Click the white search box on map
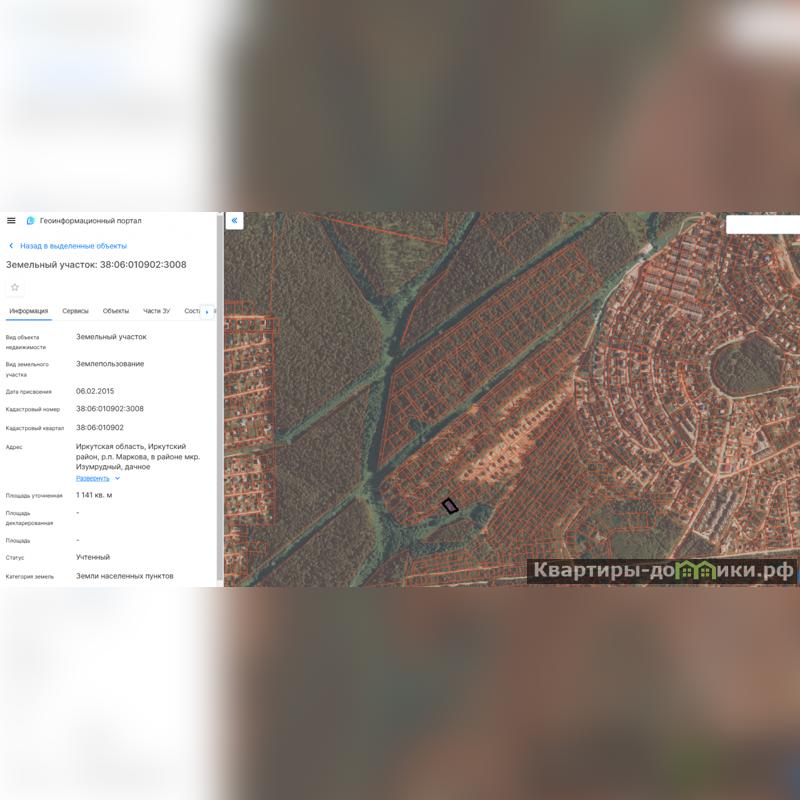This screenshot has height=800, width=800. 762,225
